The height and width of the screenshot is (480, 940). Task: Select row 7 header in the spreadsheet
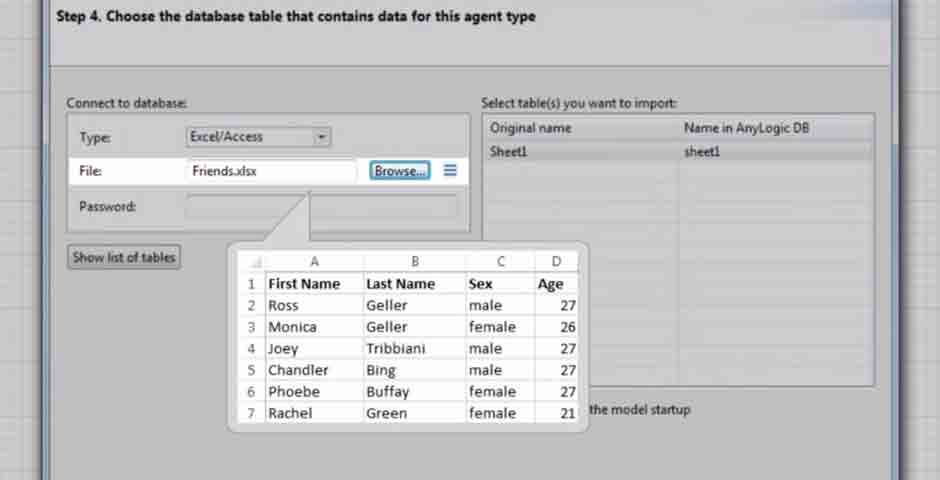coord(252,413)
